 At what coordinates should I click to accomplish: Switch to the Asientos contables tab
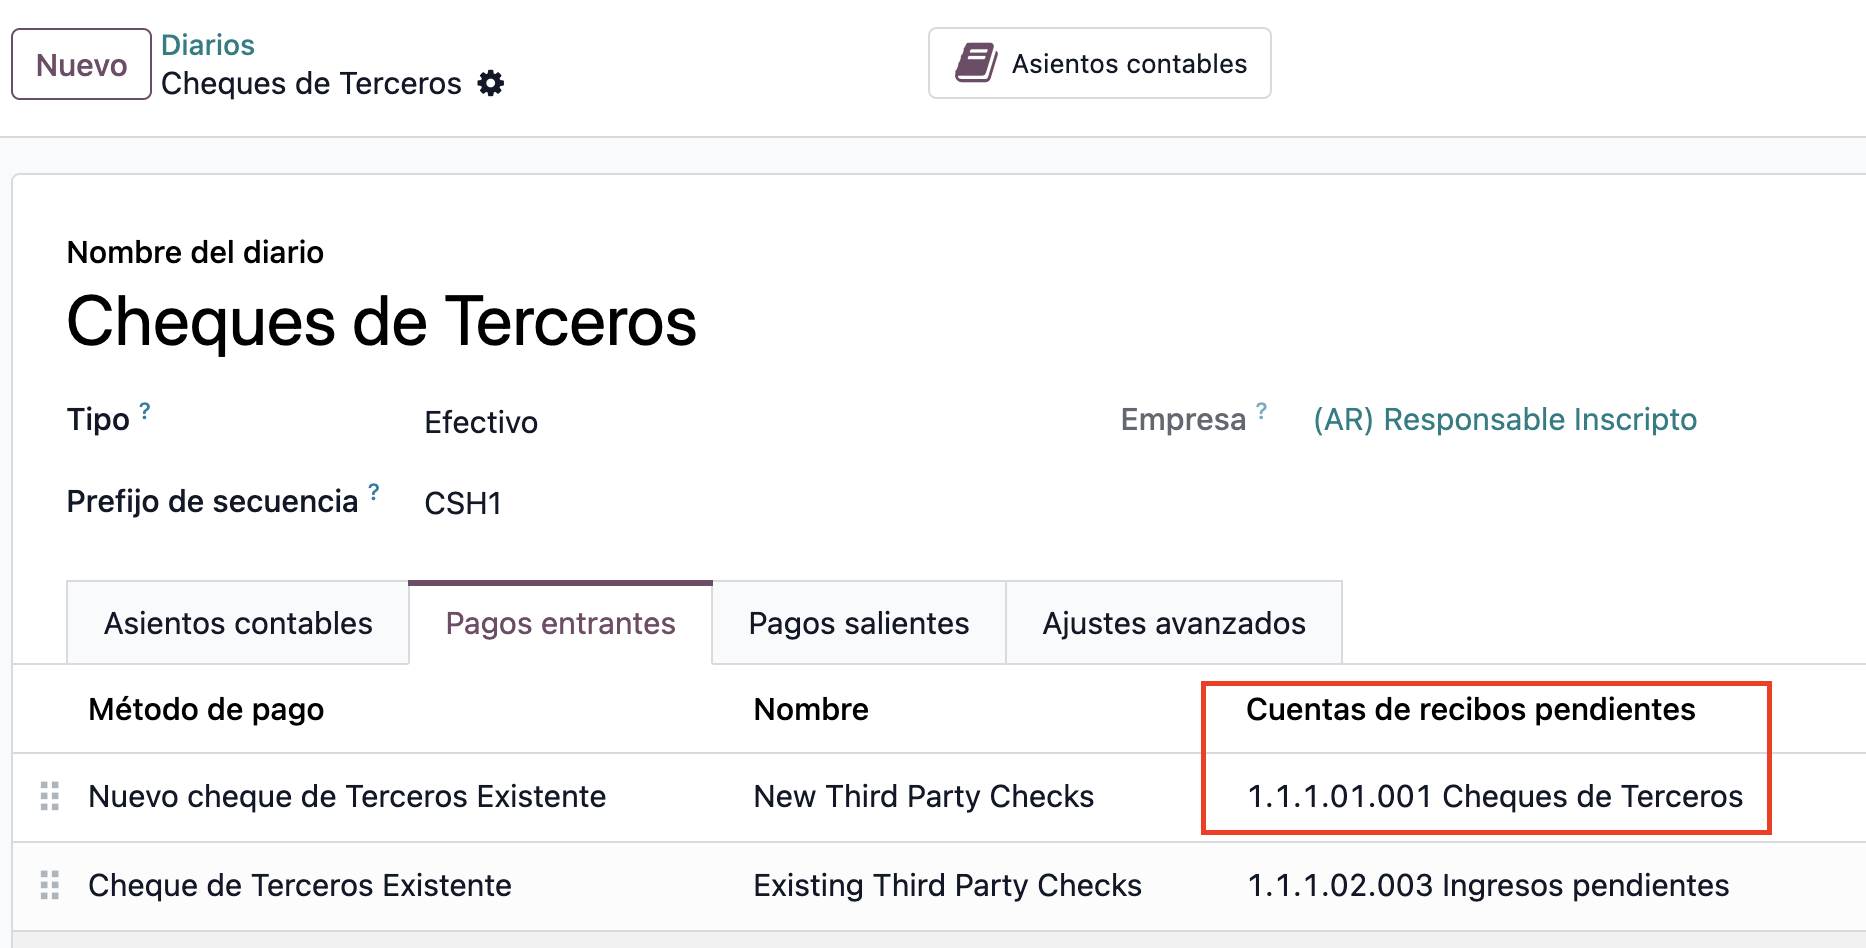pos(238,623)
